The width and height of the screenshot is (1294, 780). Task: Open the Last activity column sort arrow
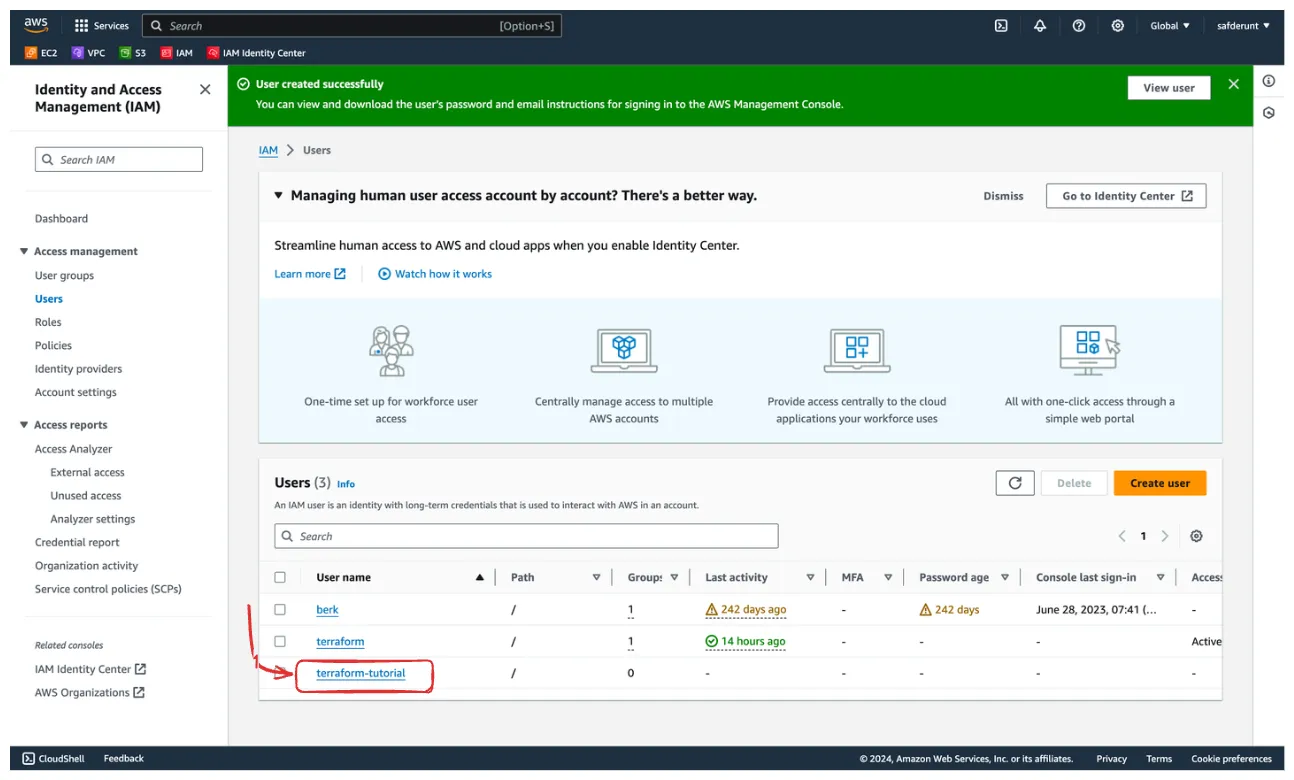coord(811,577)
